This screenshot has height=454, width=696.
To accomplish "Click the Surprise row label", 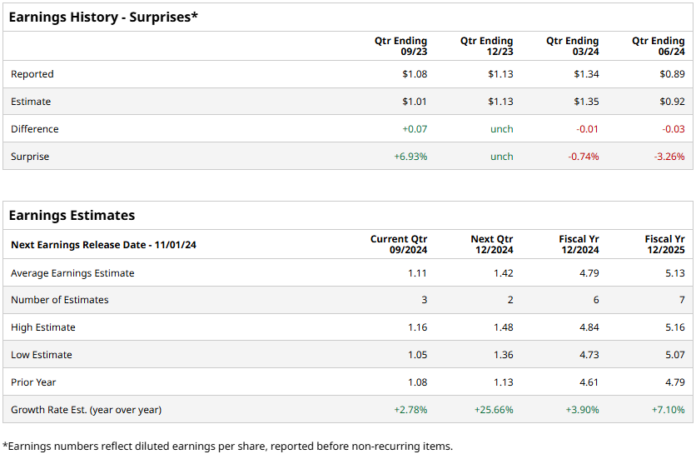I will [x=30, y=156].
